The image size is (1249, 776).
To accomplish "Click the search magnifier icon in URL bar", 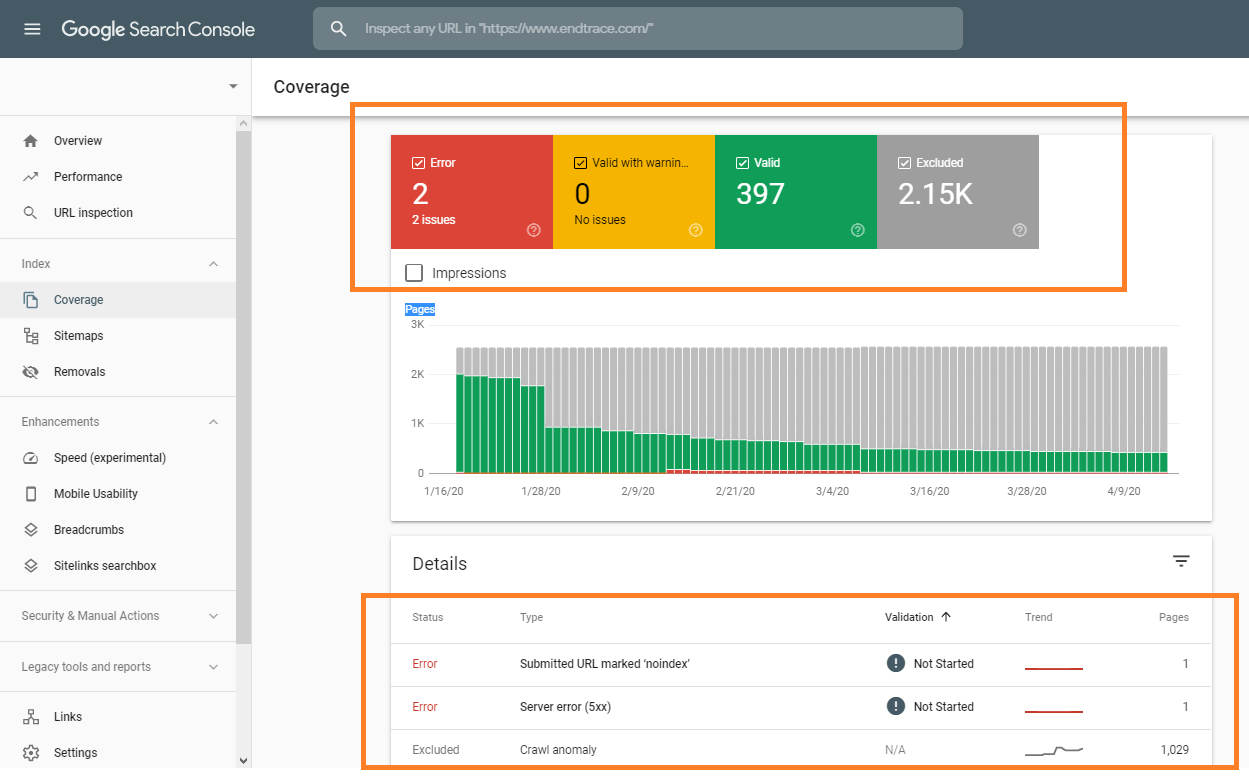I will 340,29.
